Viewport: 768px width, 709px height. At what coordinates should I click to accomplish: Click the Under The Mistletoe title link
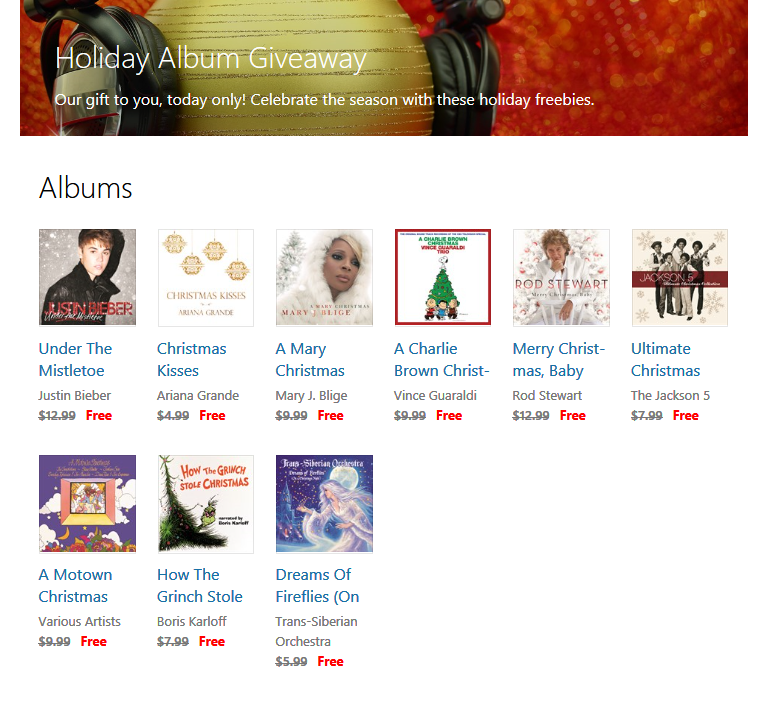click(x=75, y=359)
